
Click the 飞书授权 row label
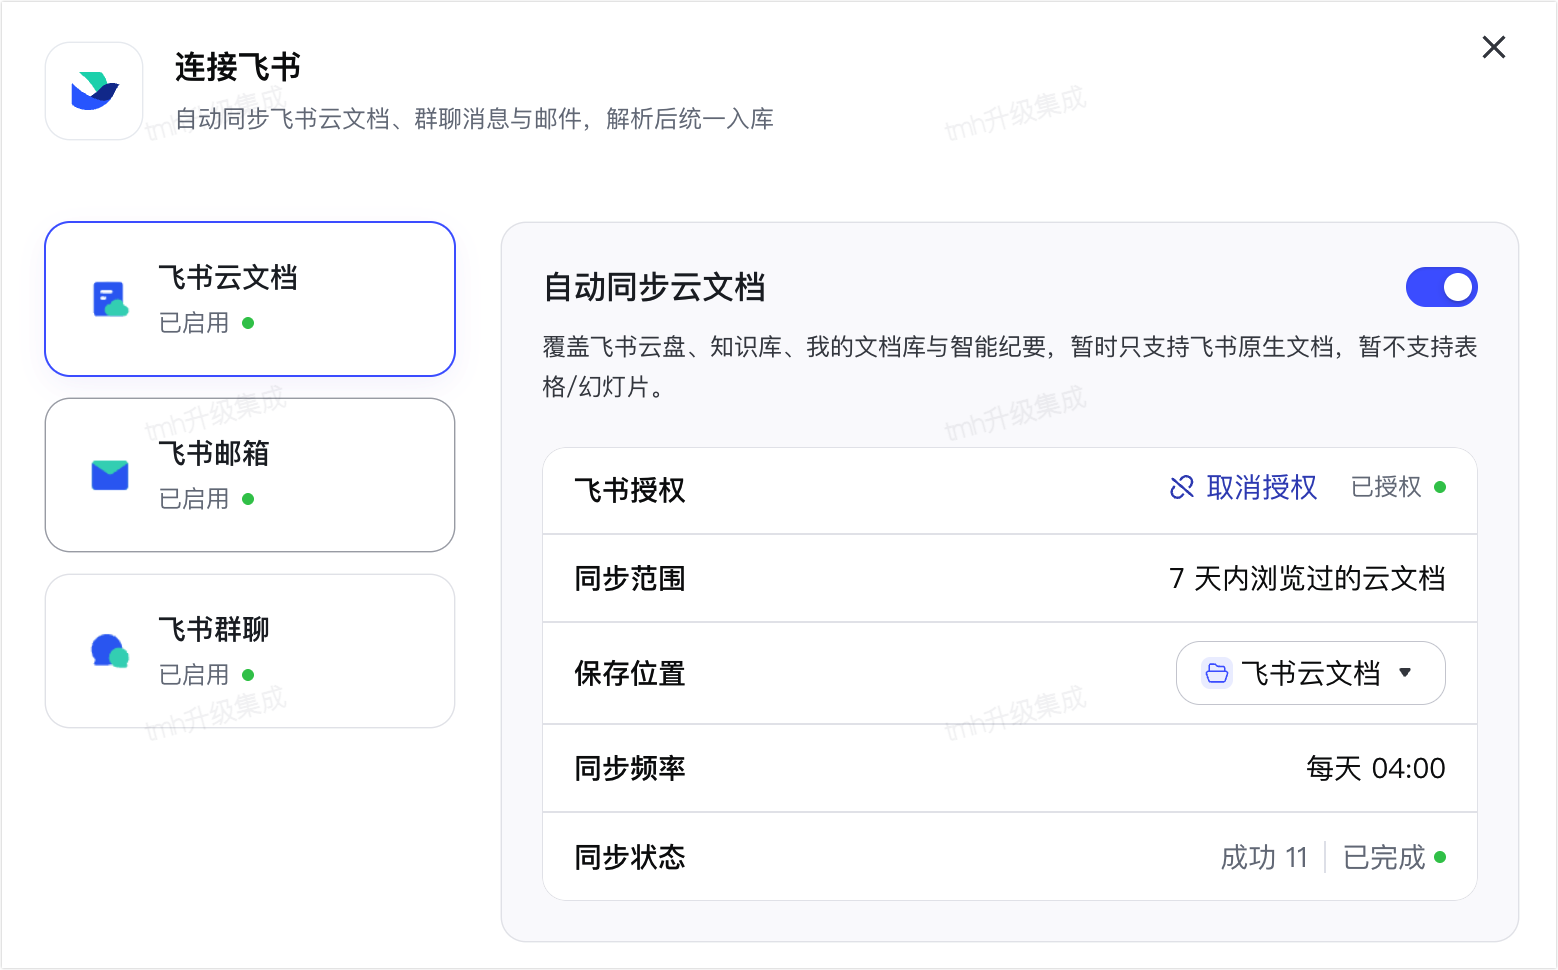[630, 490]
